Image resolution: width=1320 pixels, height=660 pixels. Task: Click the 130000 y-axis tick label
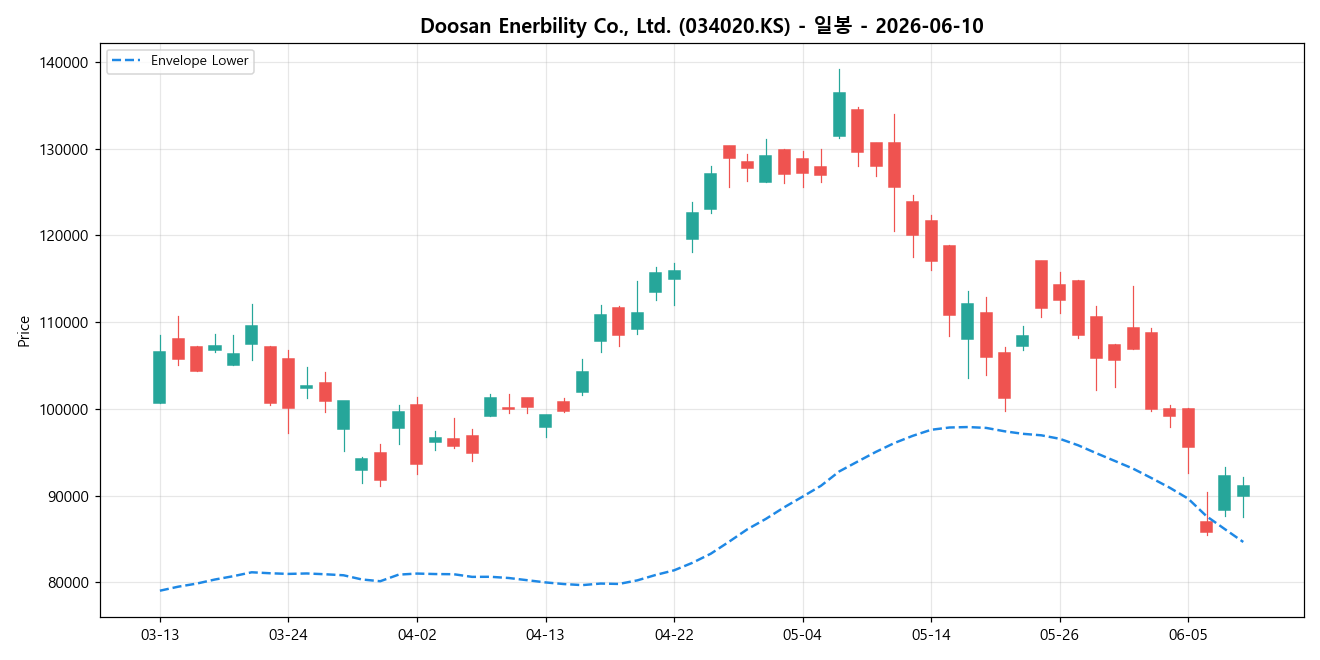65,150
